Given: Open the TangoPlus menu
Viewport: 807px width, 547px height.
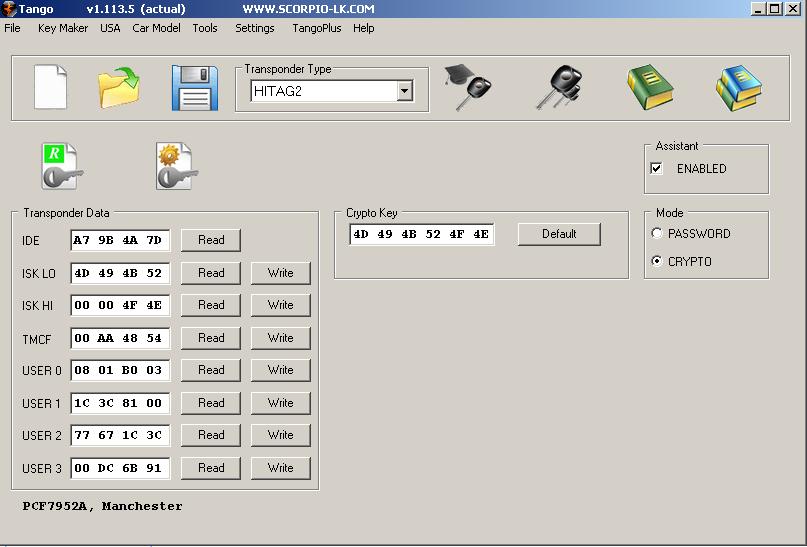Looking at the screenshot, I should click(x=317, y=28).
